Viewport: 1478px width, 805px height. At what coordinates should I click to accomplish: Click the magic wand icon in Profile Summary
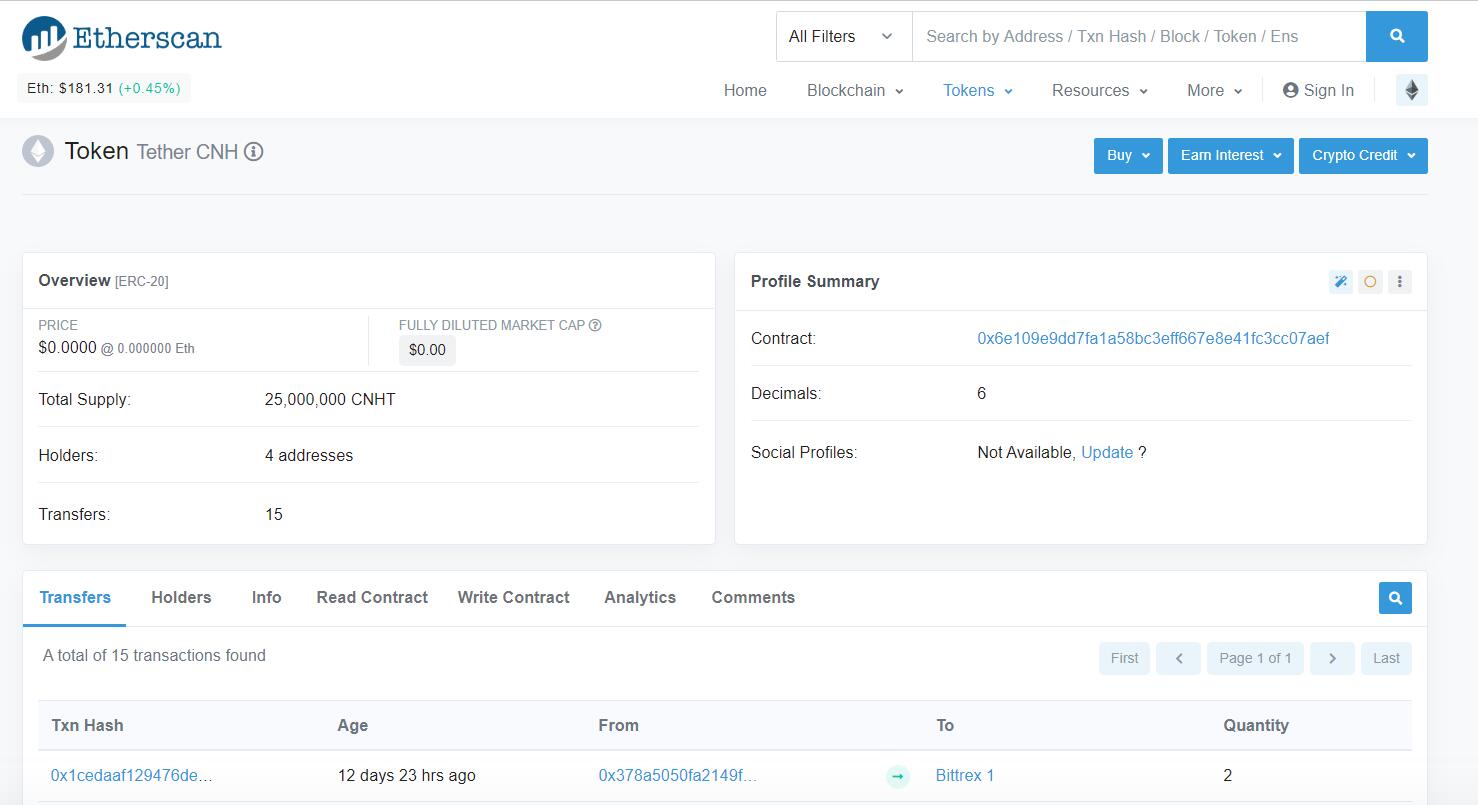(x=1340, y=282)
